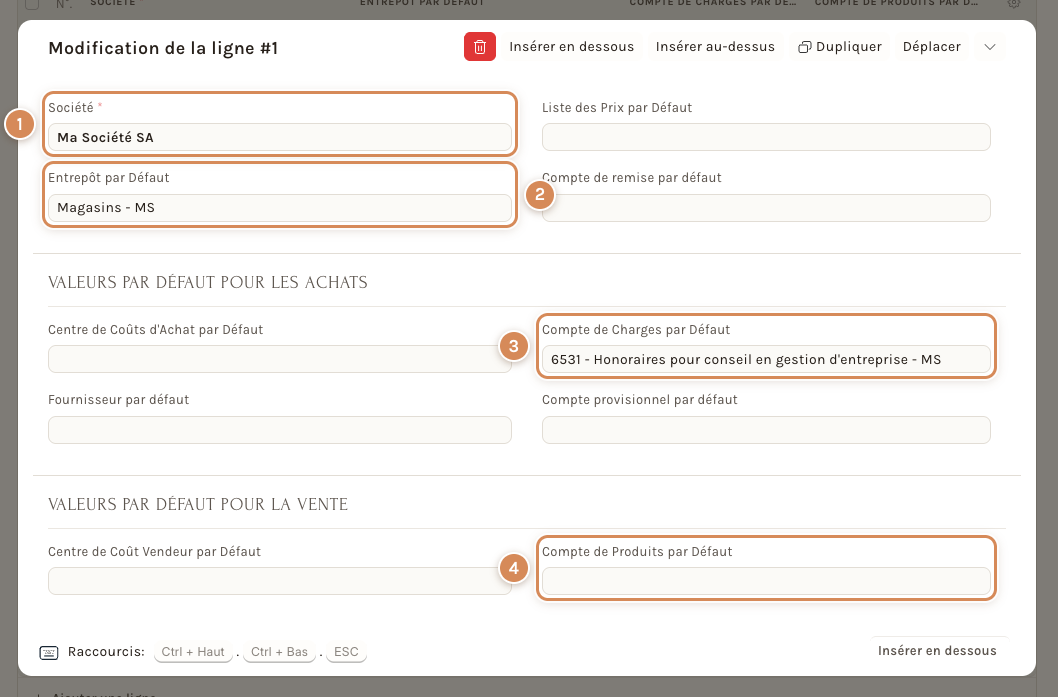Focus the Centre de Coûts d'Achat par Défaut field
This screenshot has height=697, width=1058.
click(280, 359)
